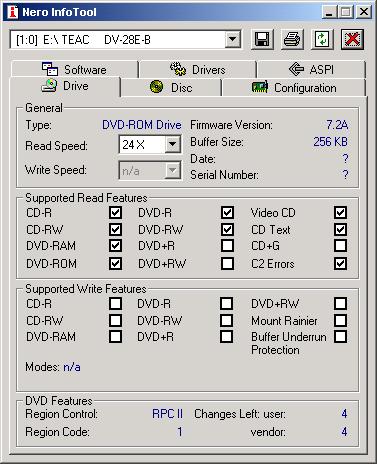Minimize the Nero InfoTool window
Viewport: 377px width, 464px height.
pyautogui.click(x=329, y=12)
